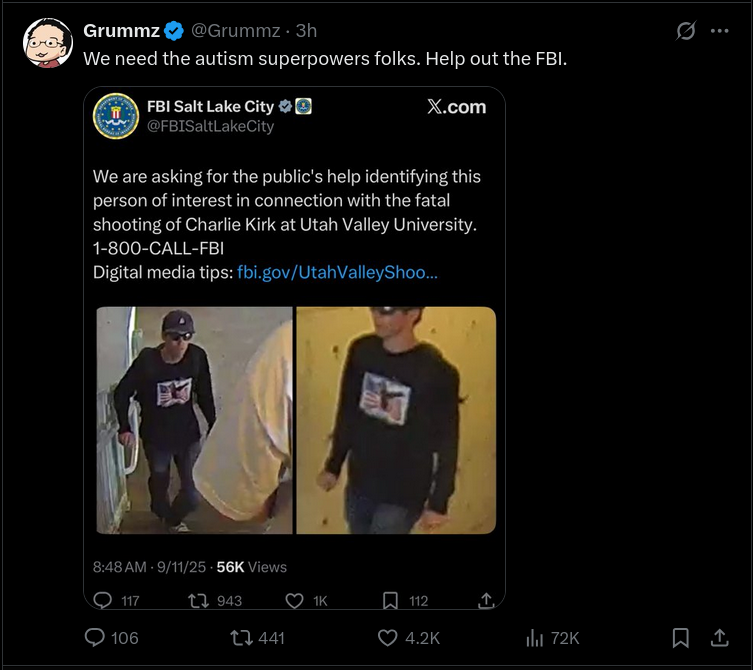Open the right surveillance photo

click(396, 420)
